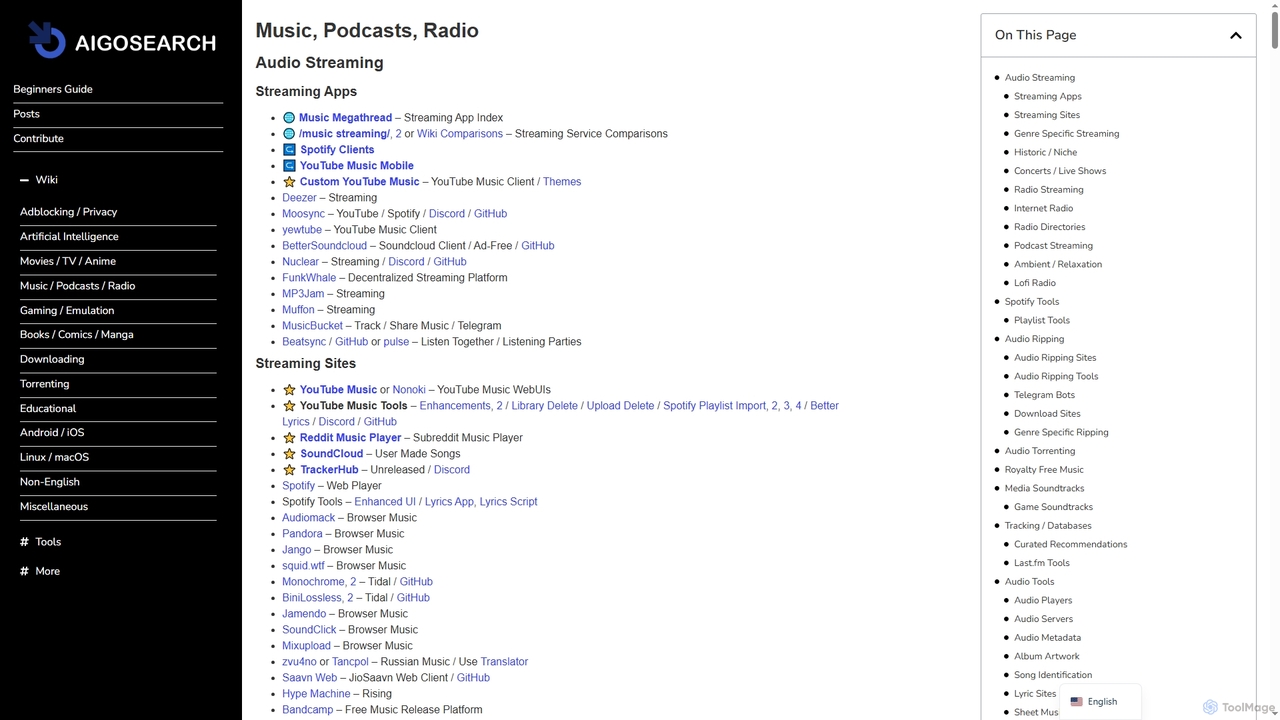
Task: Open the English language selector
Action: coord(1099,702)
